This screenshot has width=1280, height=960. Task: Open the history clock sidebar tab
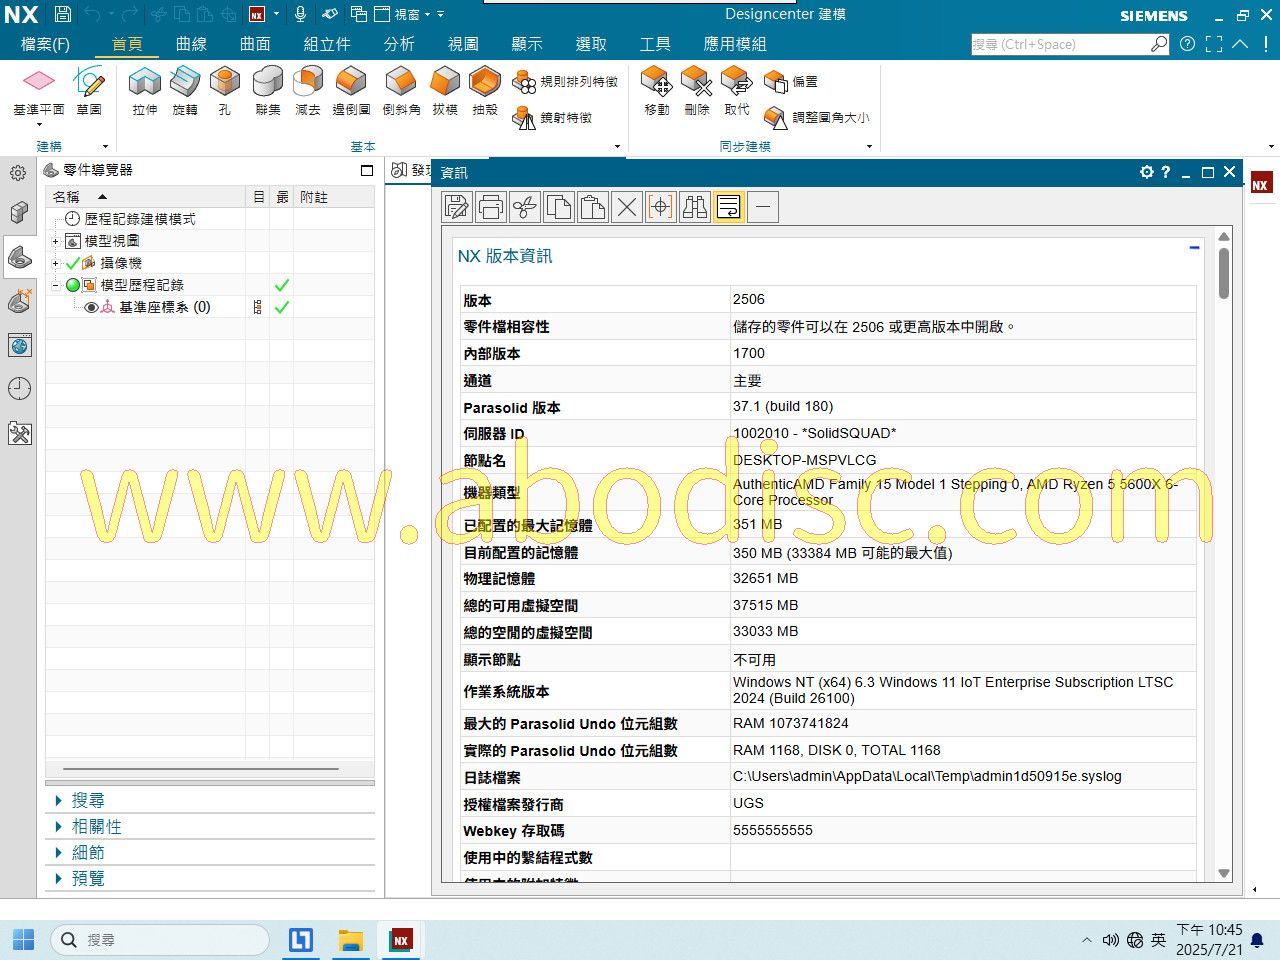pos(19,389)
